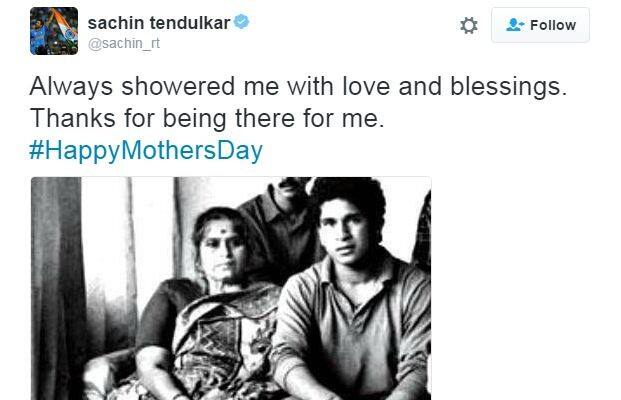Click the add-person icon inside Follow button
The image size is (621, 400).
coord(515,25)
